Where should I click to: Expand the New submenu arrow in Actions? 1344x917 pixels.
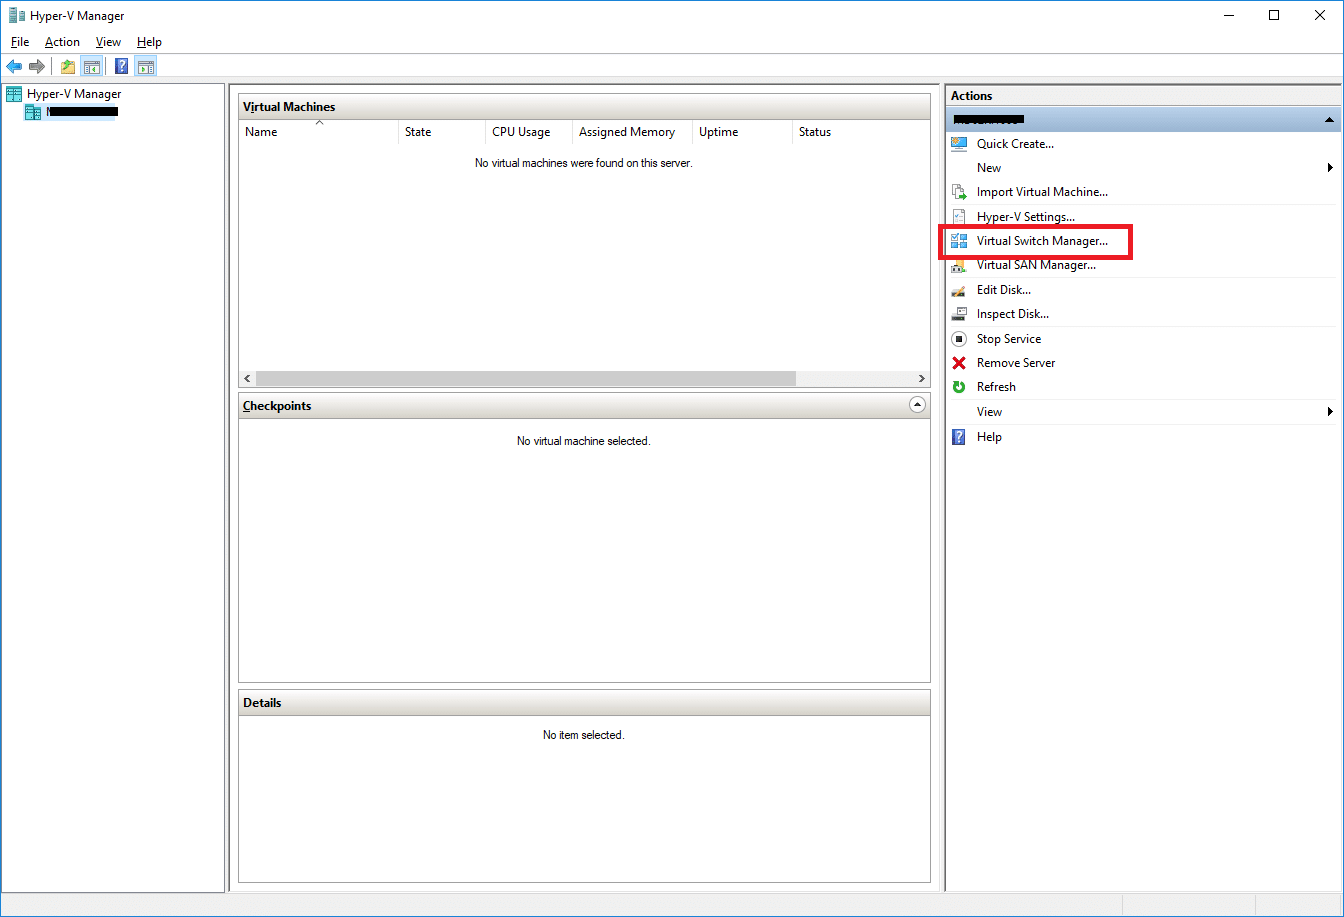click(1330, 168)
